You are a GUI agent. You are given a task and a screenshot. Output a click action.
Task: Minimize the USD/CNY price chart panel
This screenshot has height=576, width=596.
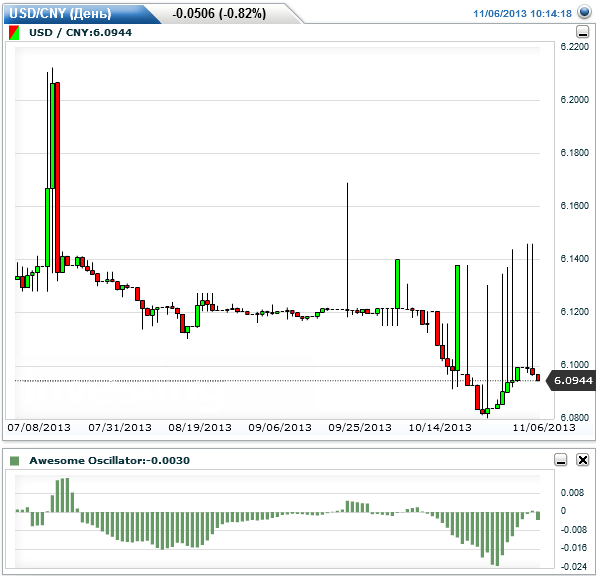(x=582, y=32)
